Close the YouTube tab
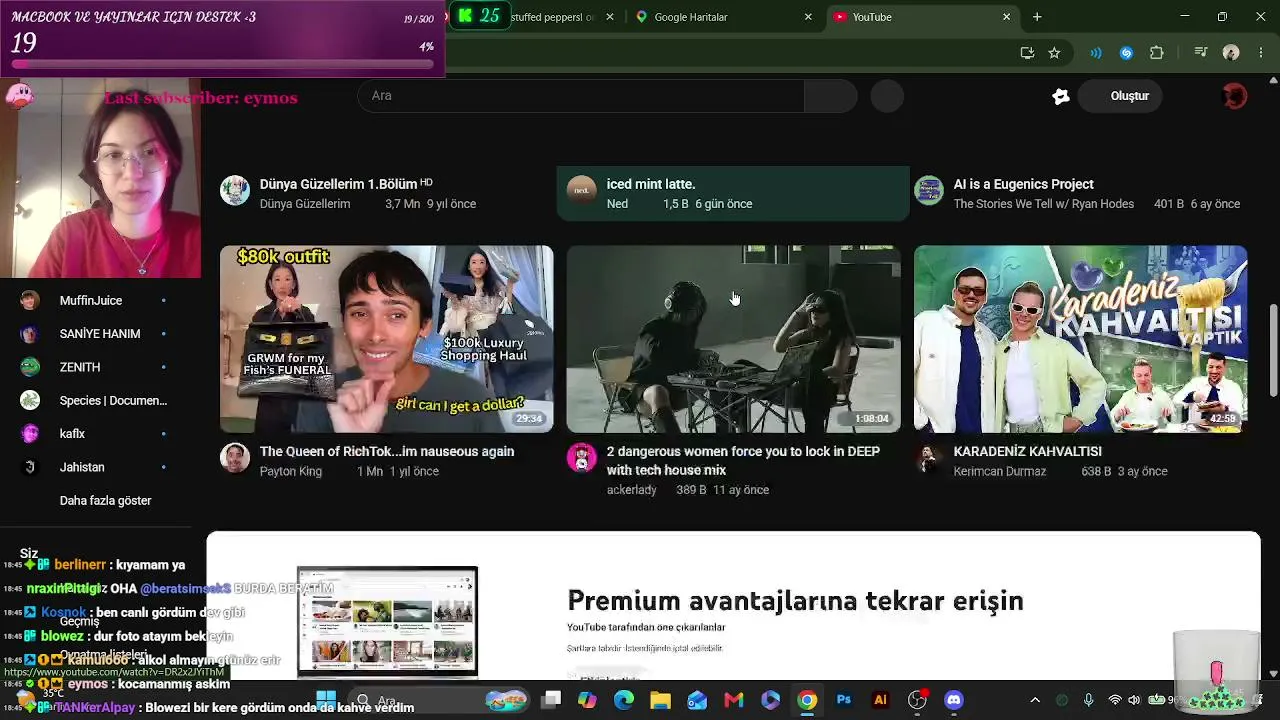 click(1007, 17)
